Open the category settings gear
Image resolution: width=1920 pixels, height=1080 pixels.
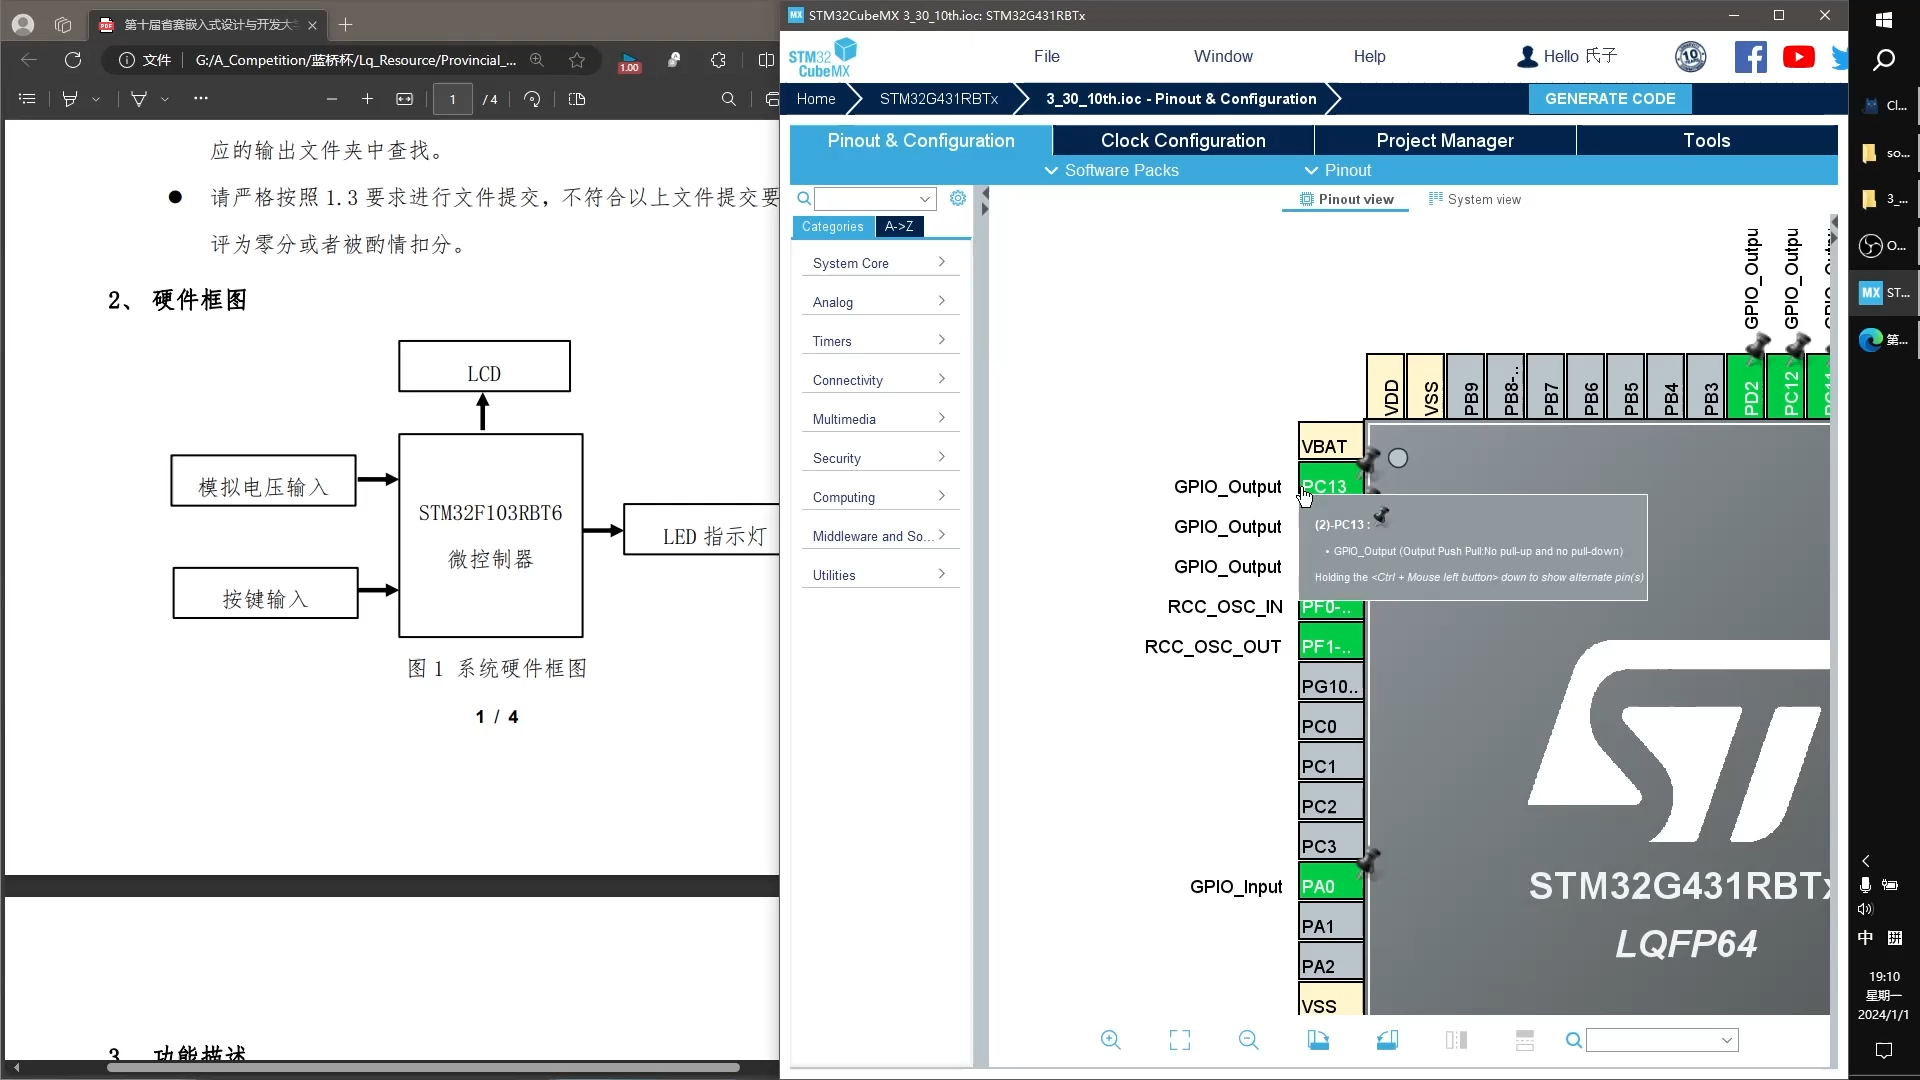[957, 198]
